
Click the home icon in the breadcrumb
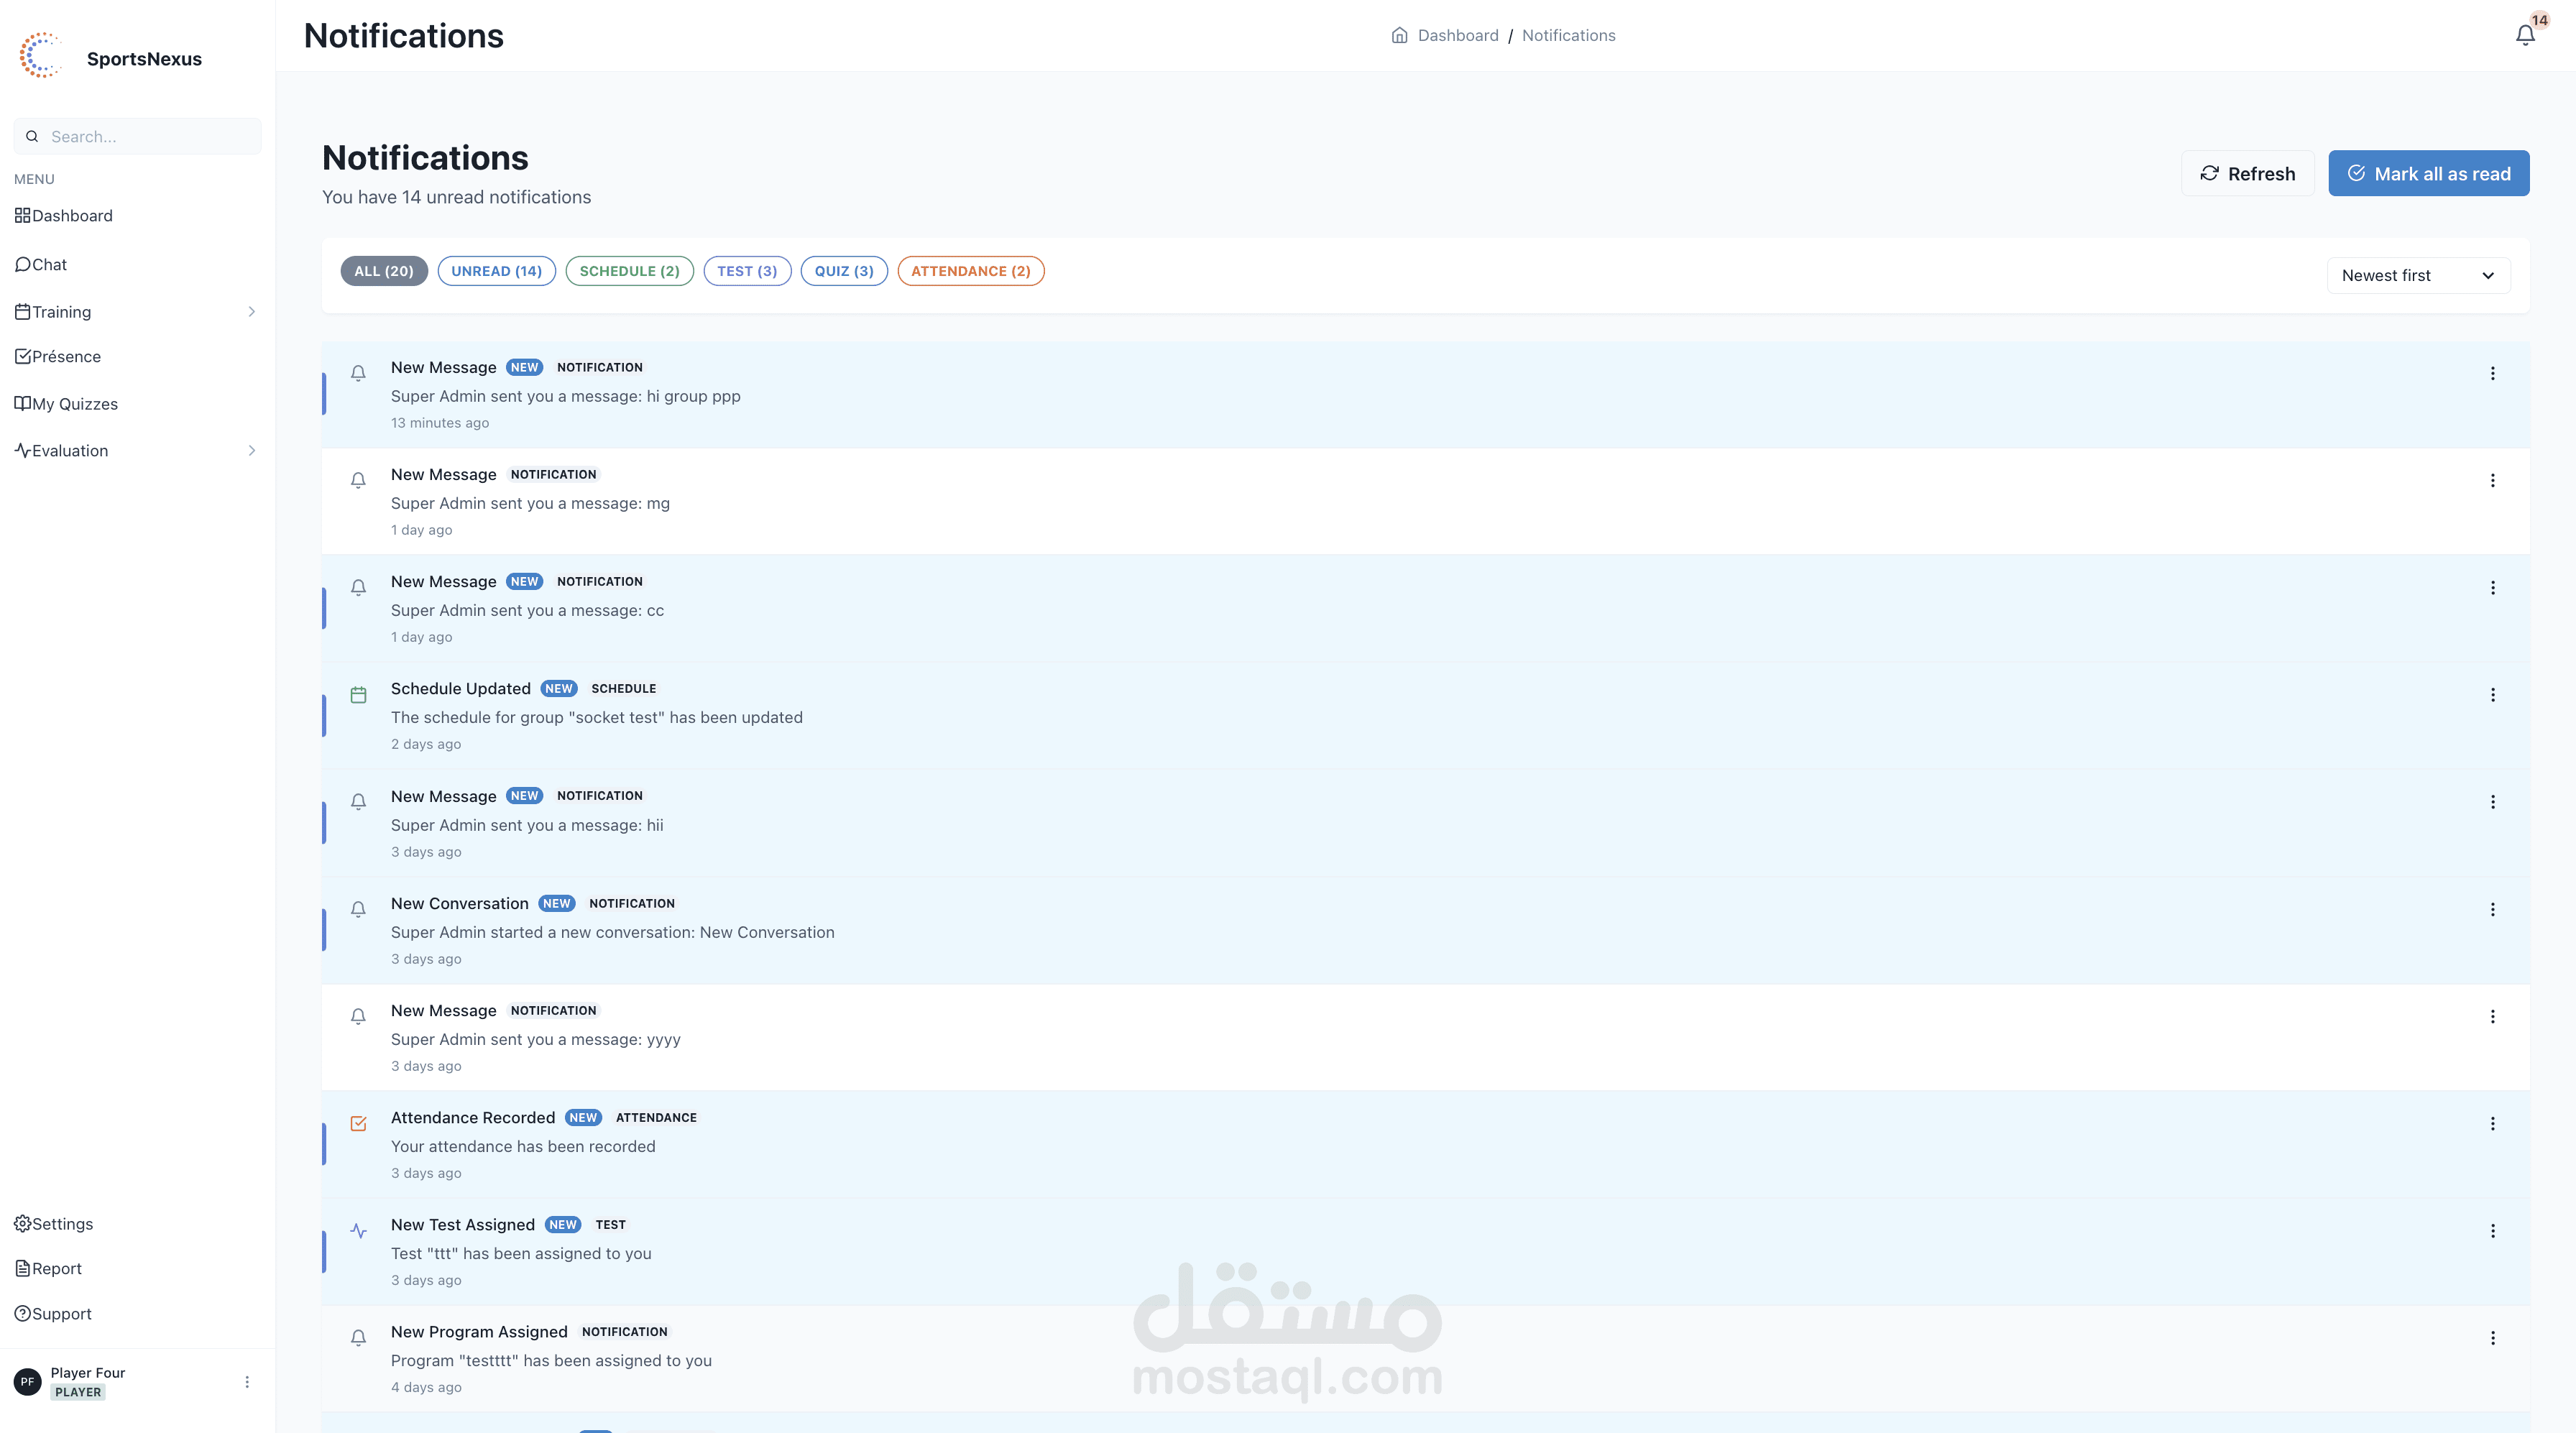pyautogui.click(x=1399, y=36)
